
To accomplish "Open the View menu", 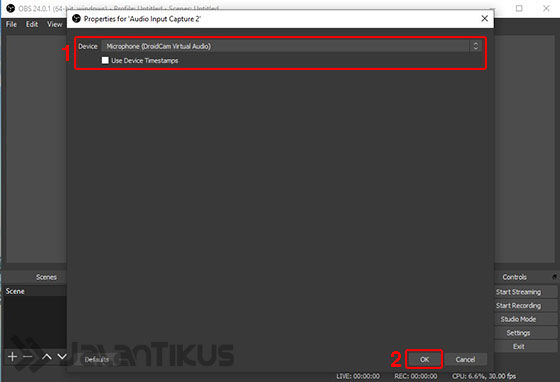I will coord(54,24).
